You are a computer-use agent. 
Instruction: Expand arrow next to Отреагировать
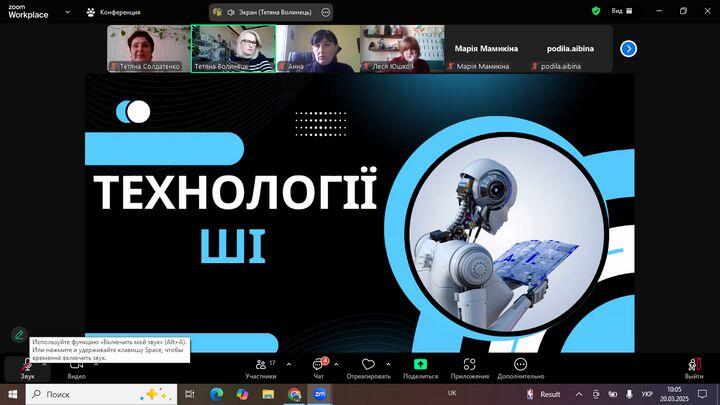tap(388, 364)
